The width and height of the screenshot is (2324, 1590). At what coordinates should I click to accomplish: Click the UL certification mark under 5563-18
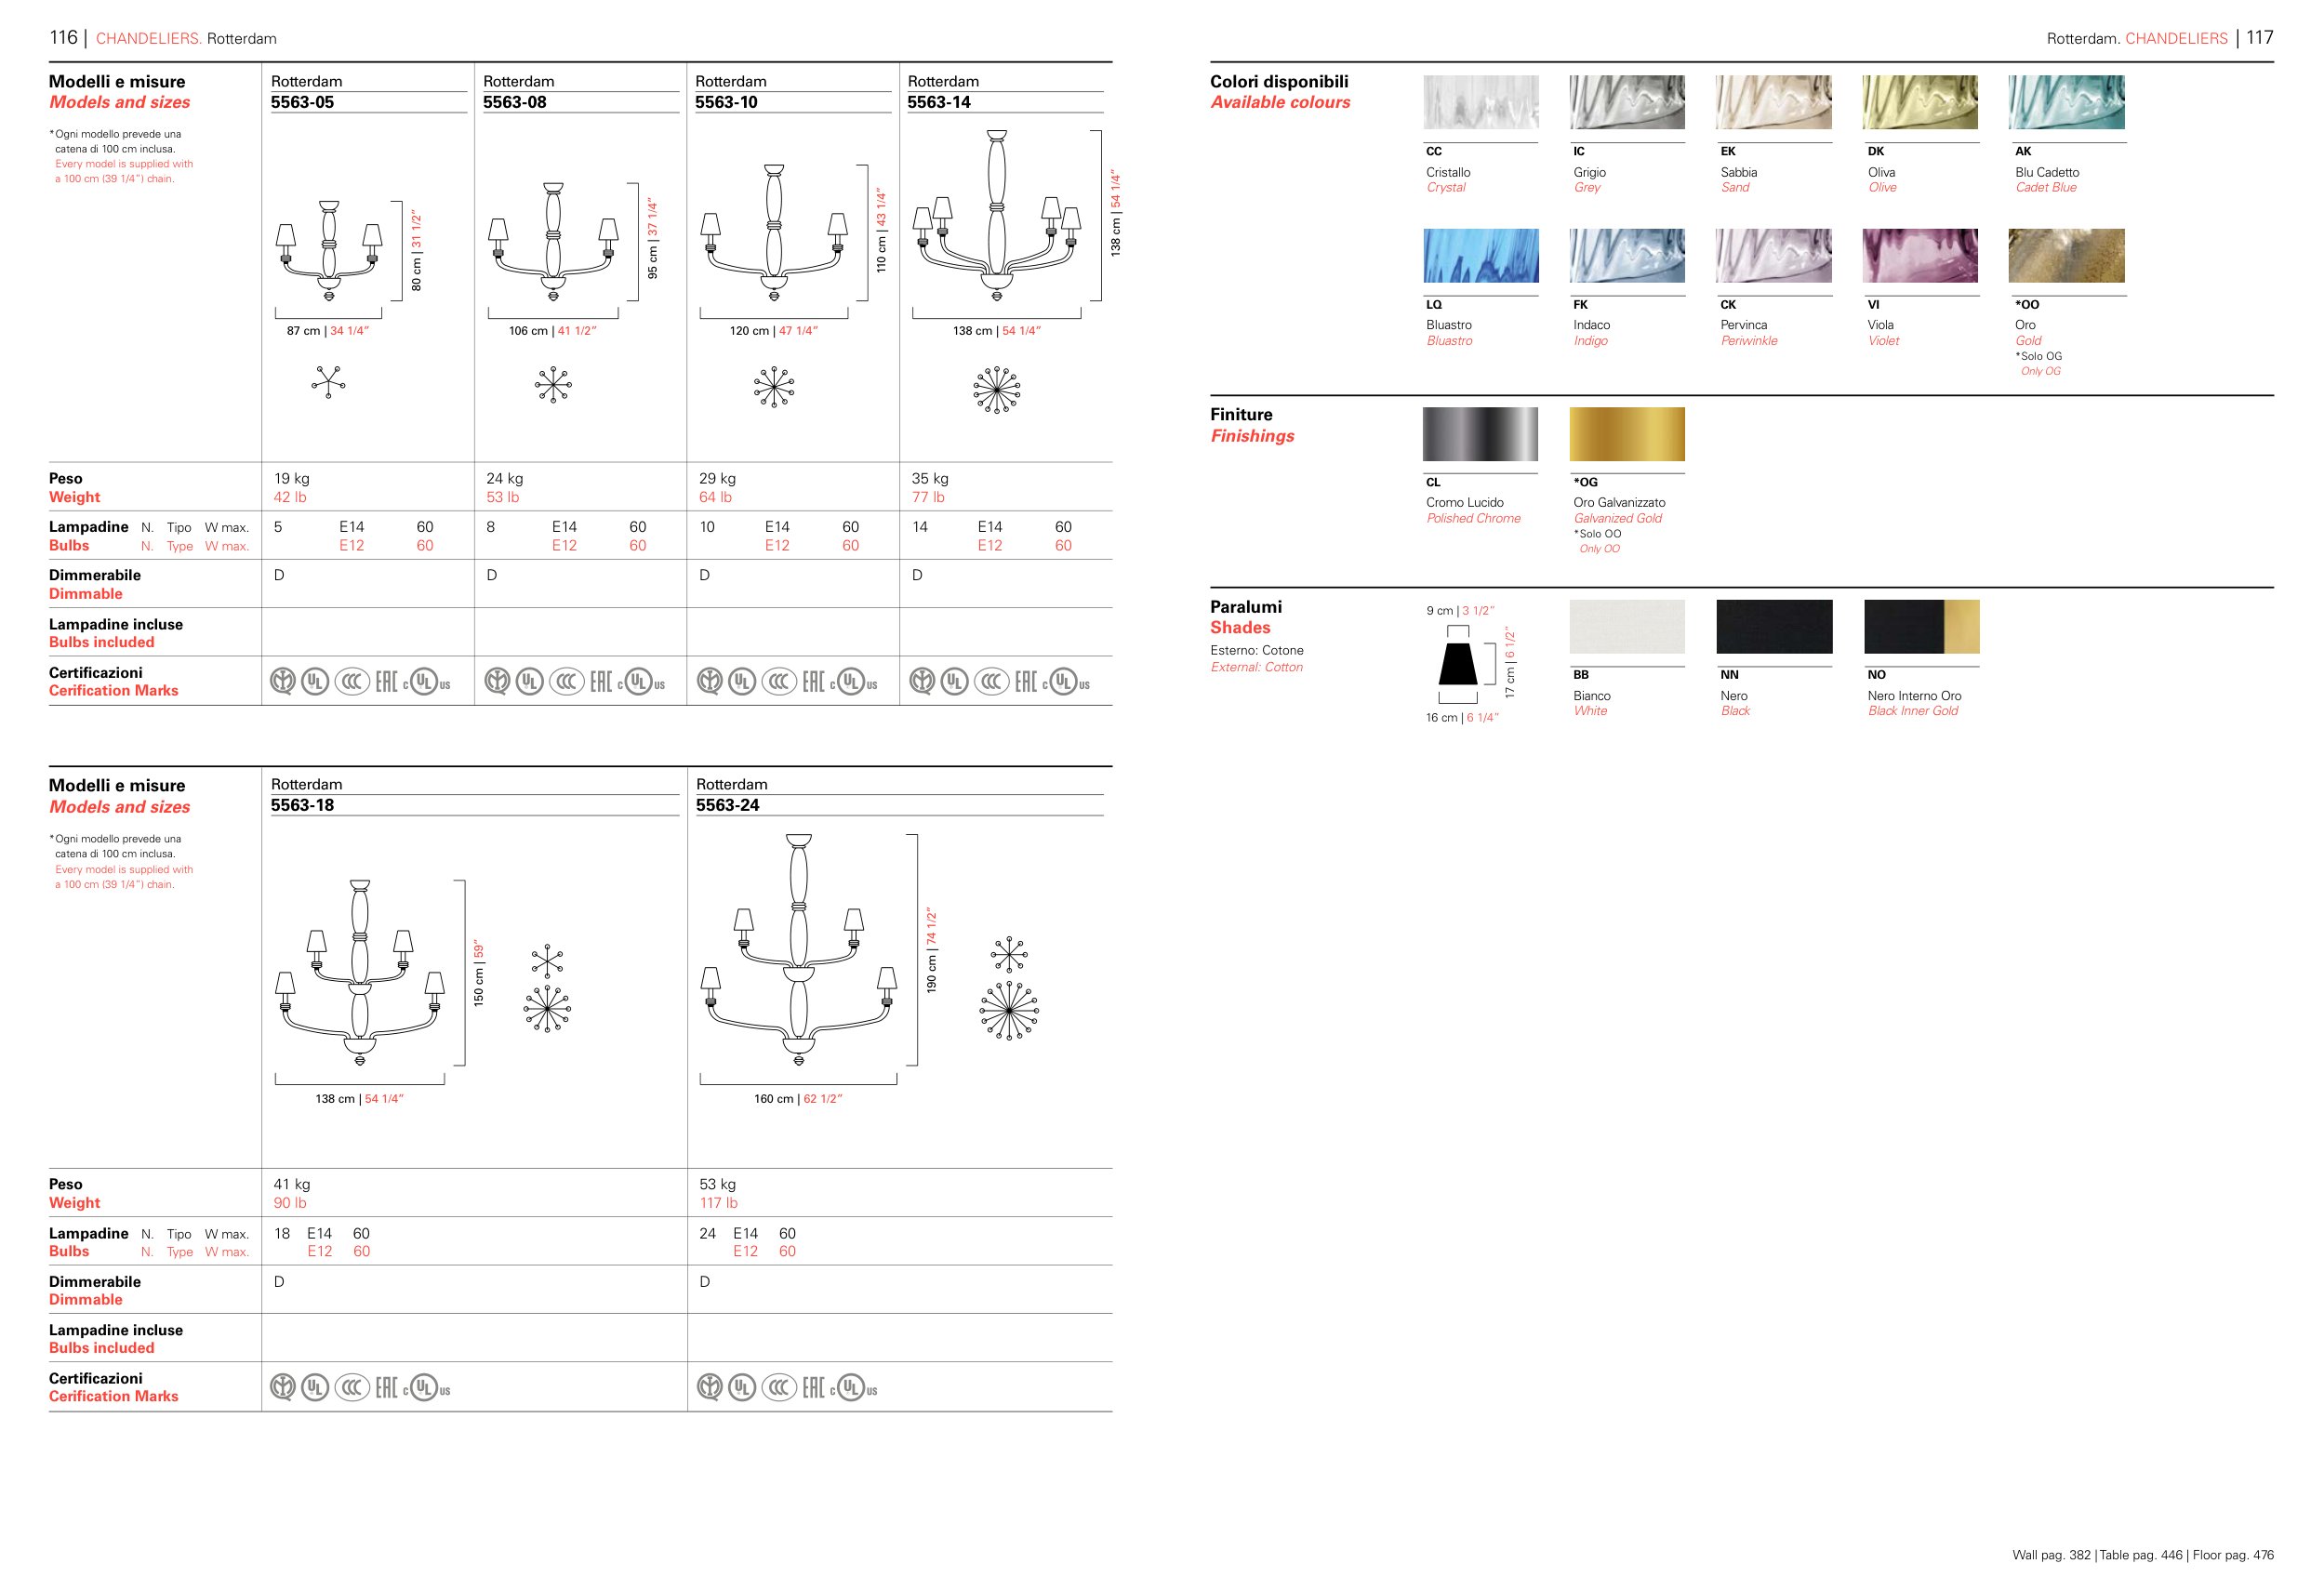coord(315,1387)
